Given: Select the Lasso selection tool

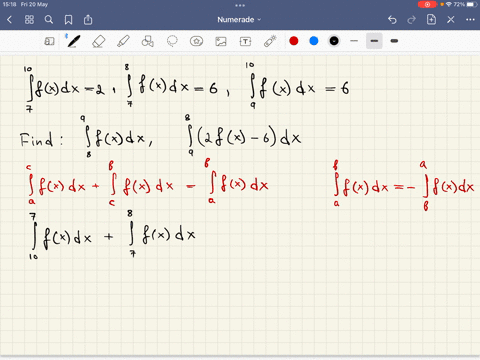Looking at the screenshot, I should 172,41.
